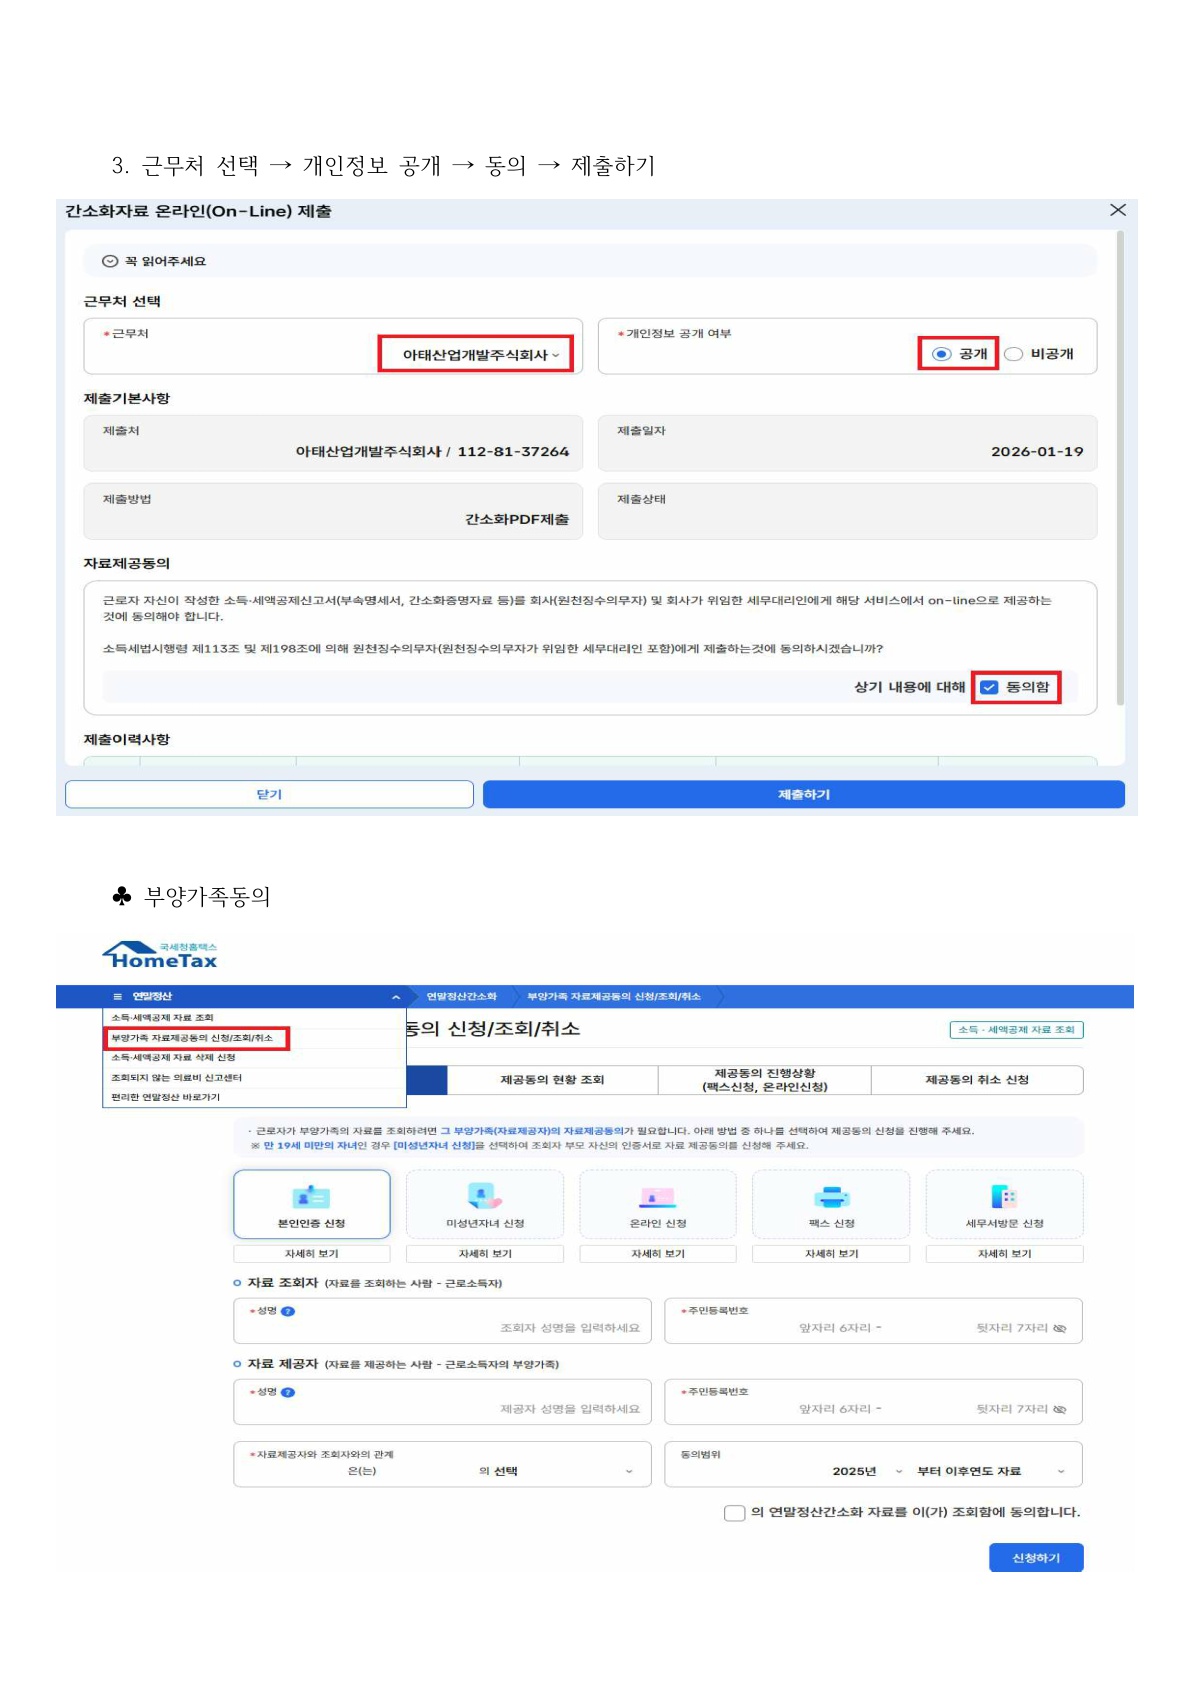Select the 공개 radio button
Screen dimensions: 1191x1684
point(941,354)
